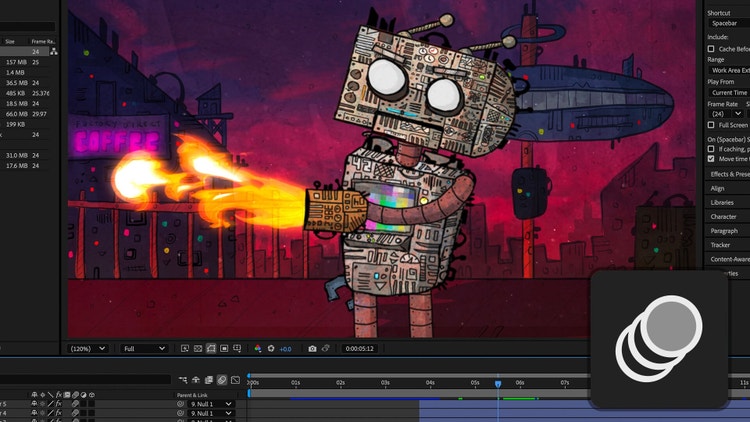Open parent dropdown on layer row 5
This screenshot has height=422, width=750.
tap(210, 404)
